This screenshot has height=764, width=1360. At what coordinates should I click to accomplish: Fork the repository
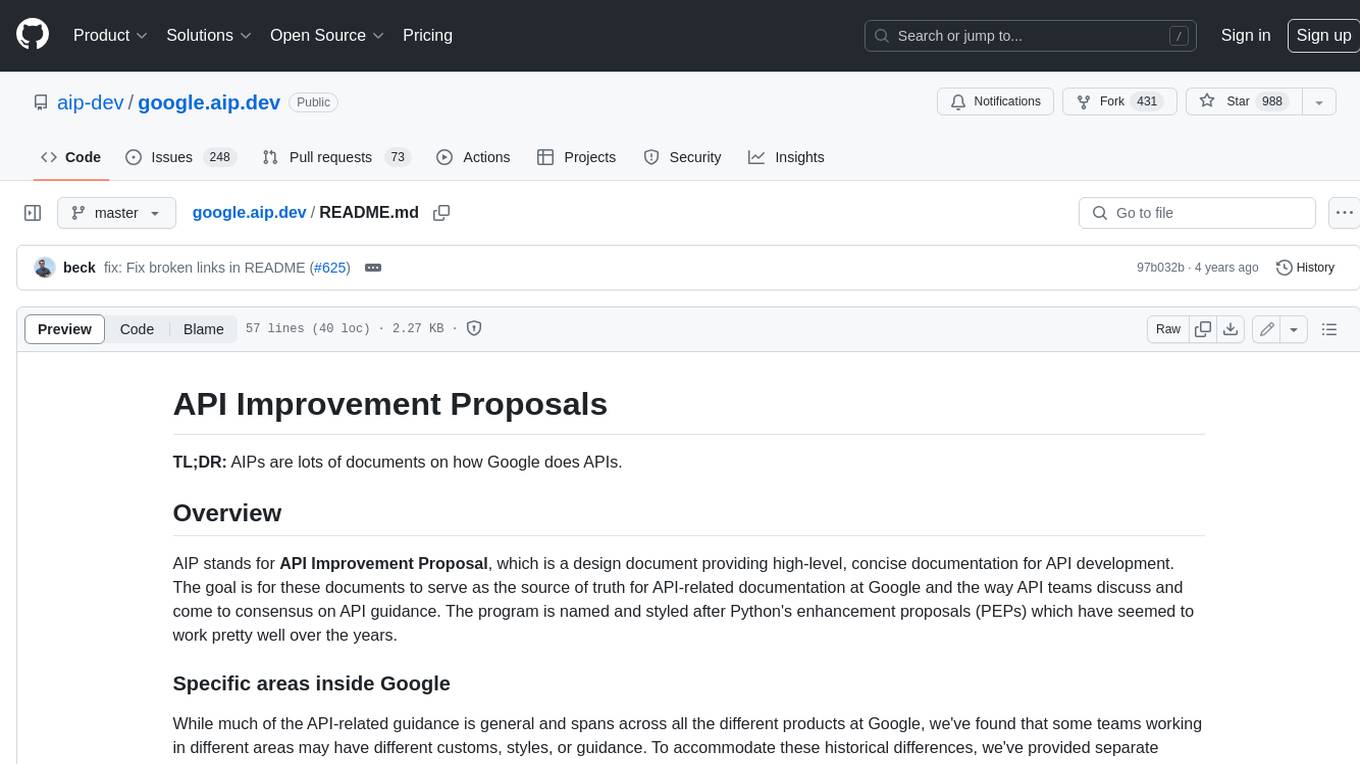(x=1119, y=102)
